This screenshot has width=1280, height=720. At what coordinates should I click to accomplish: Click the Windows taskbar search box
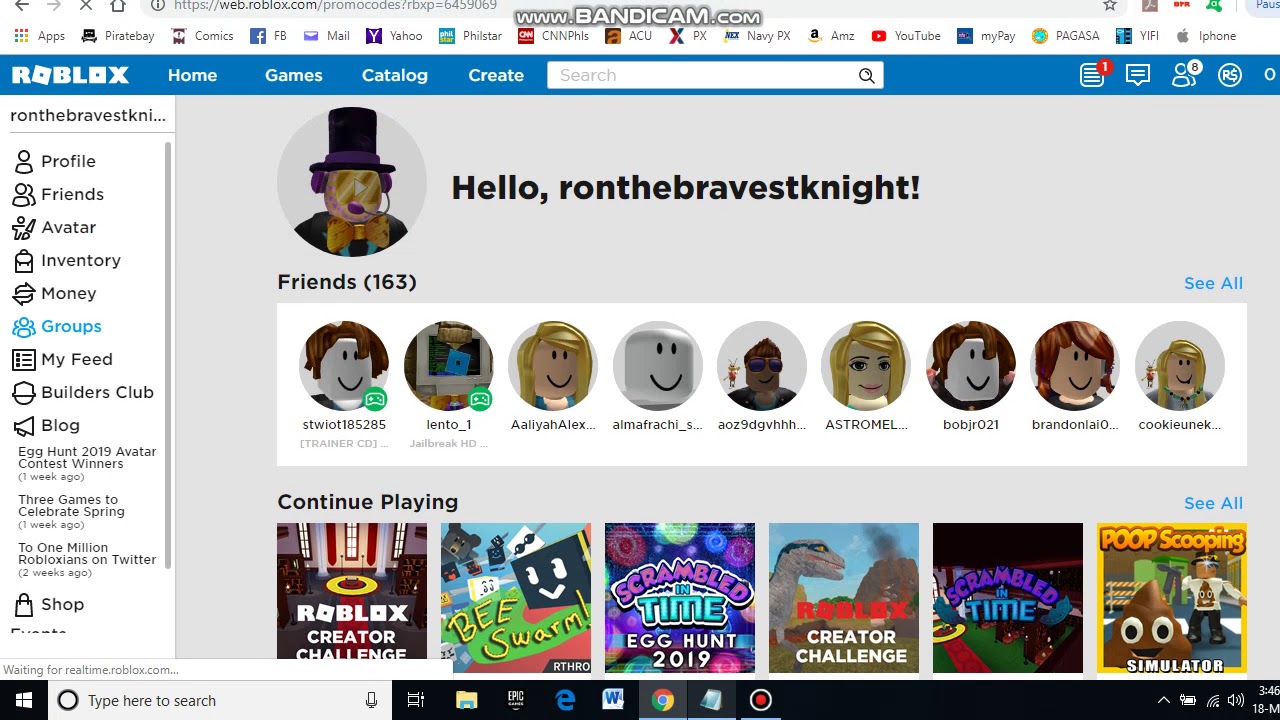[x=220, y=700]
